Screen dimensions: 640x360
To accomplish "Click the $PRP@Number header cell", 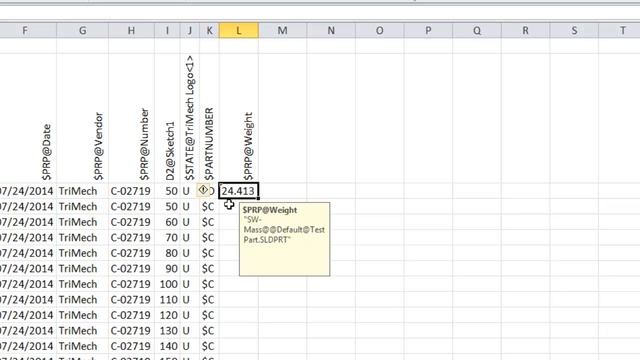I will coord(131,118).
